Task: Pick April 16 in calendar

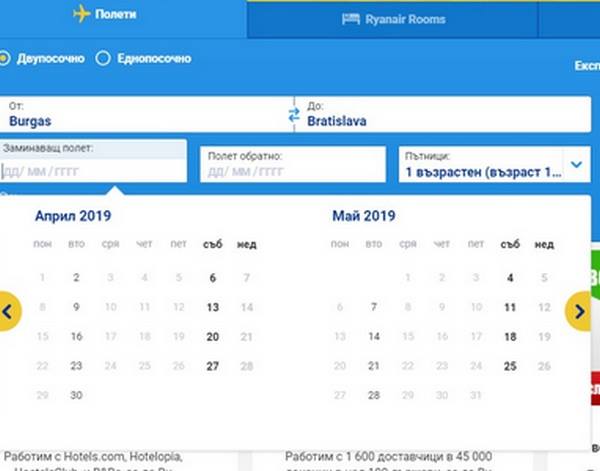Action: (x=77, y=336)
